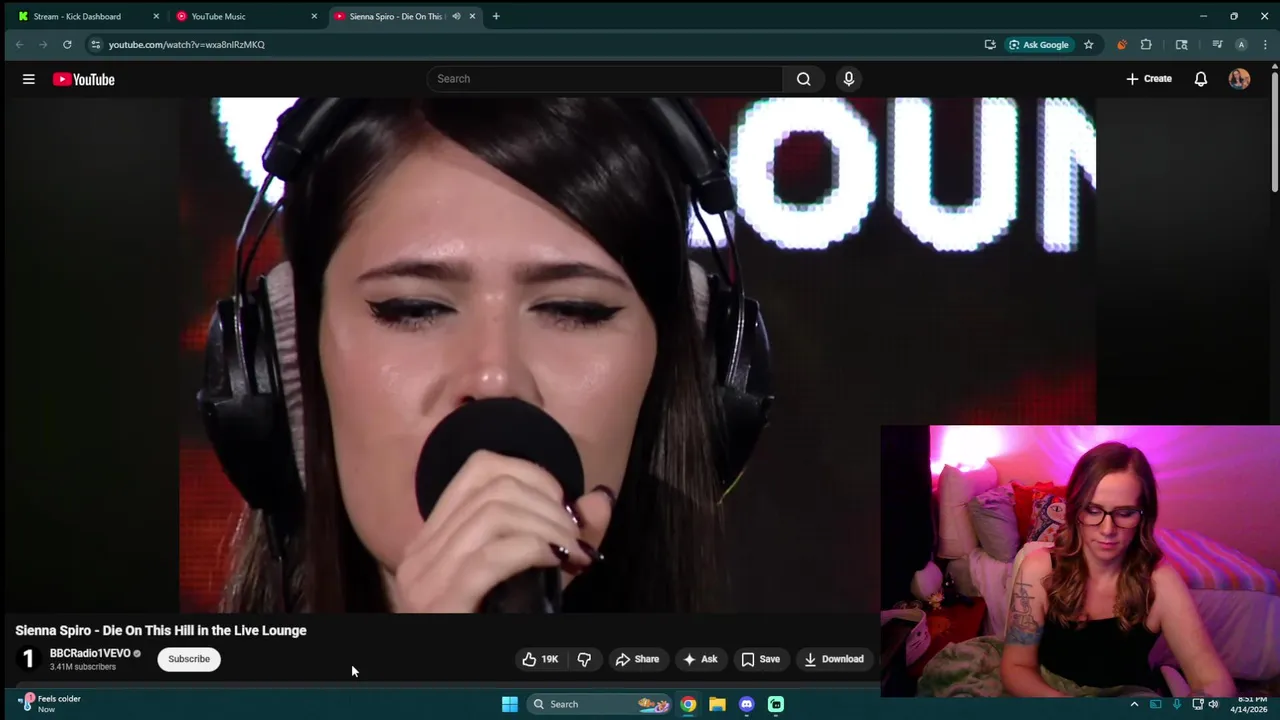Open Chrome from the taskbar
The image size is (1280, 720).
click(688, 704)
